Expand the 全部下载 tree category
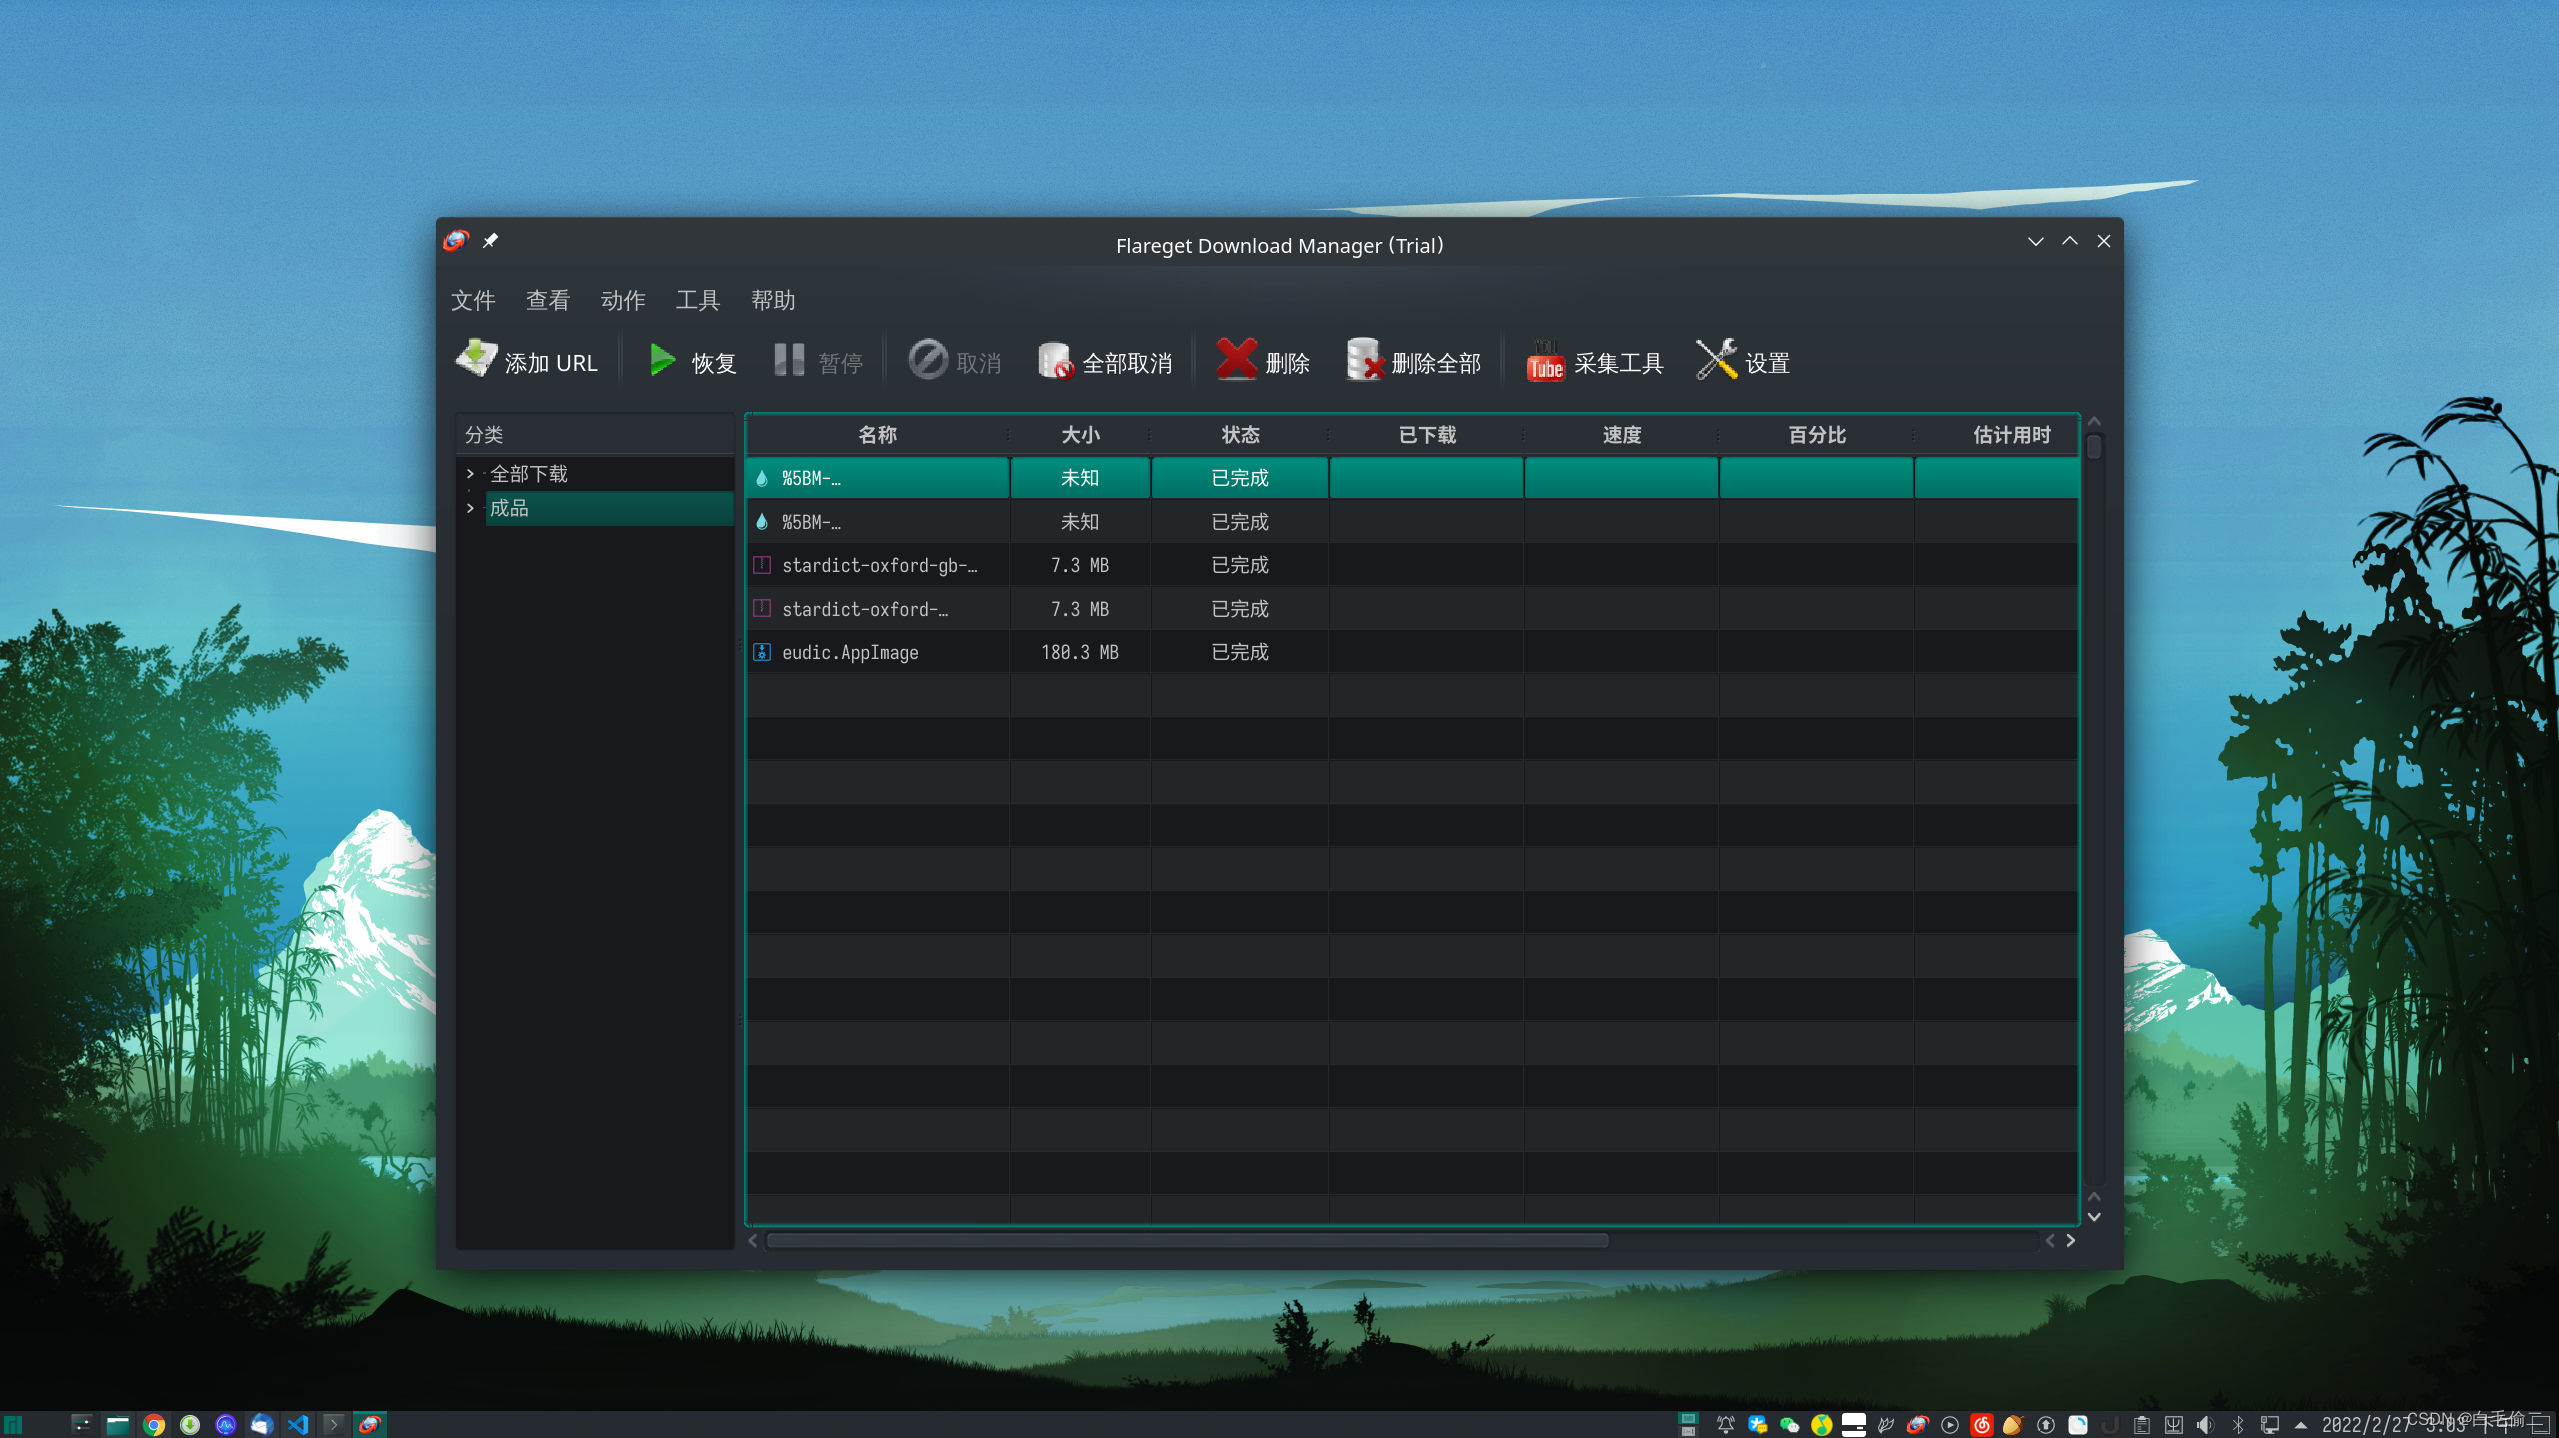The height and width of the screenshot is (1438, 2559). click(470, 474)
